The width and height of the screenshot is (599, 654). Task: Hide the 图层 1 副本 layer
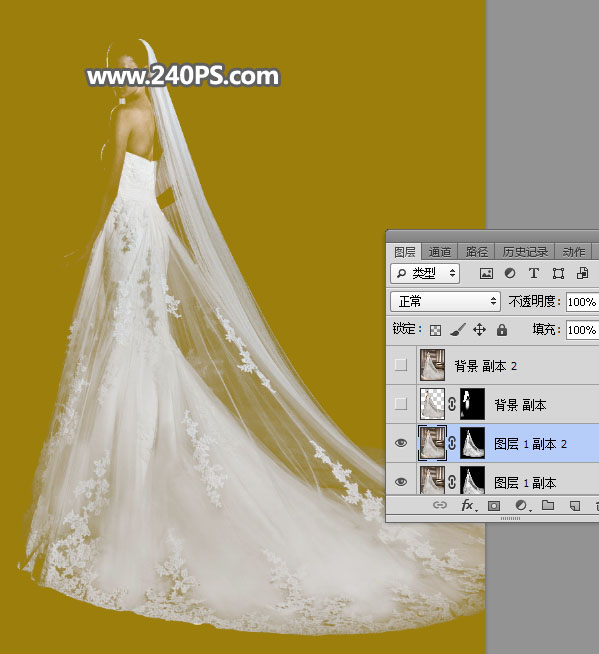point(401,482)
